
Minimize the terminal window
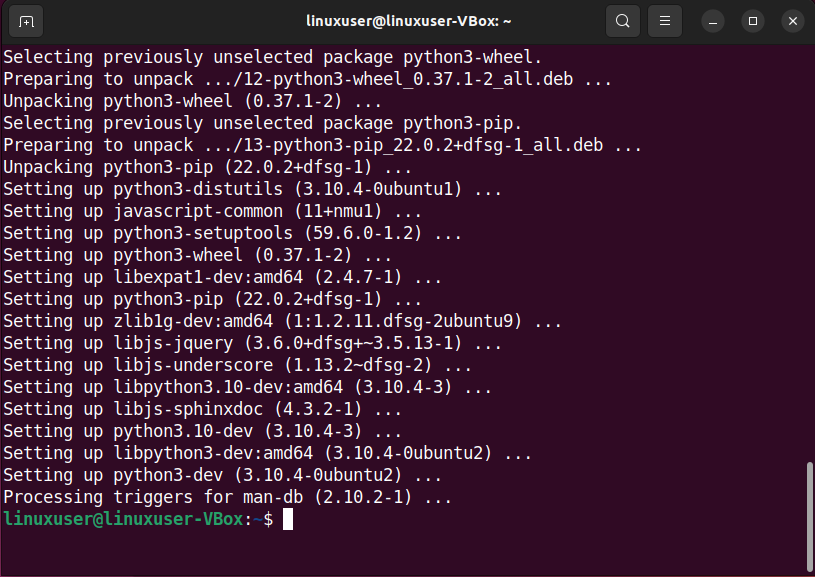tap(712, 20)
